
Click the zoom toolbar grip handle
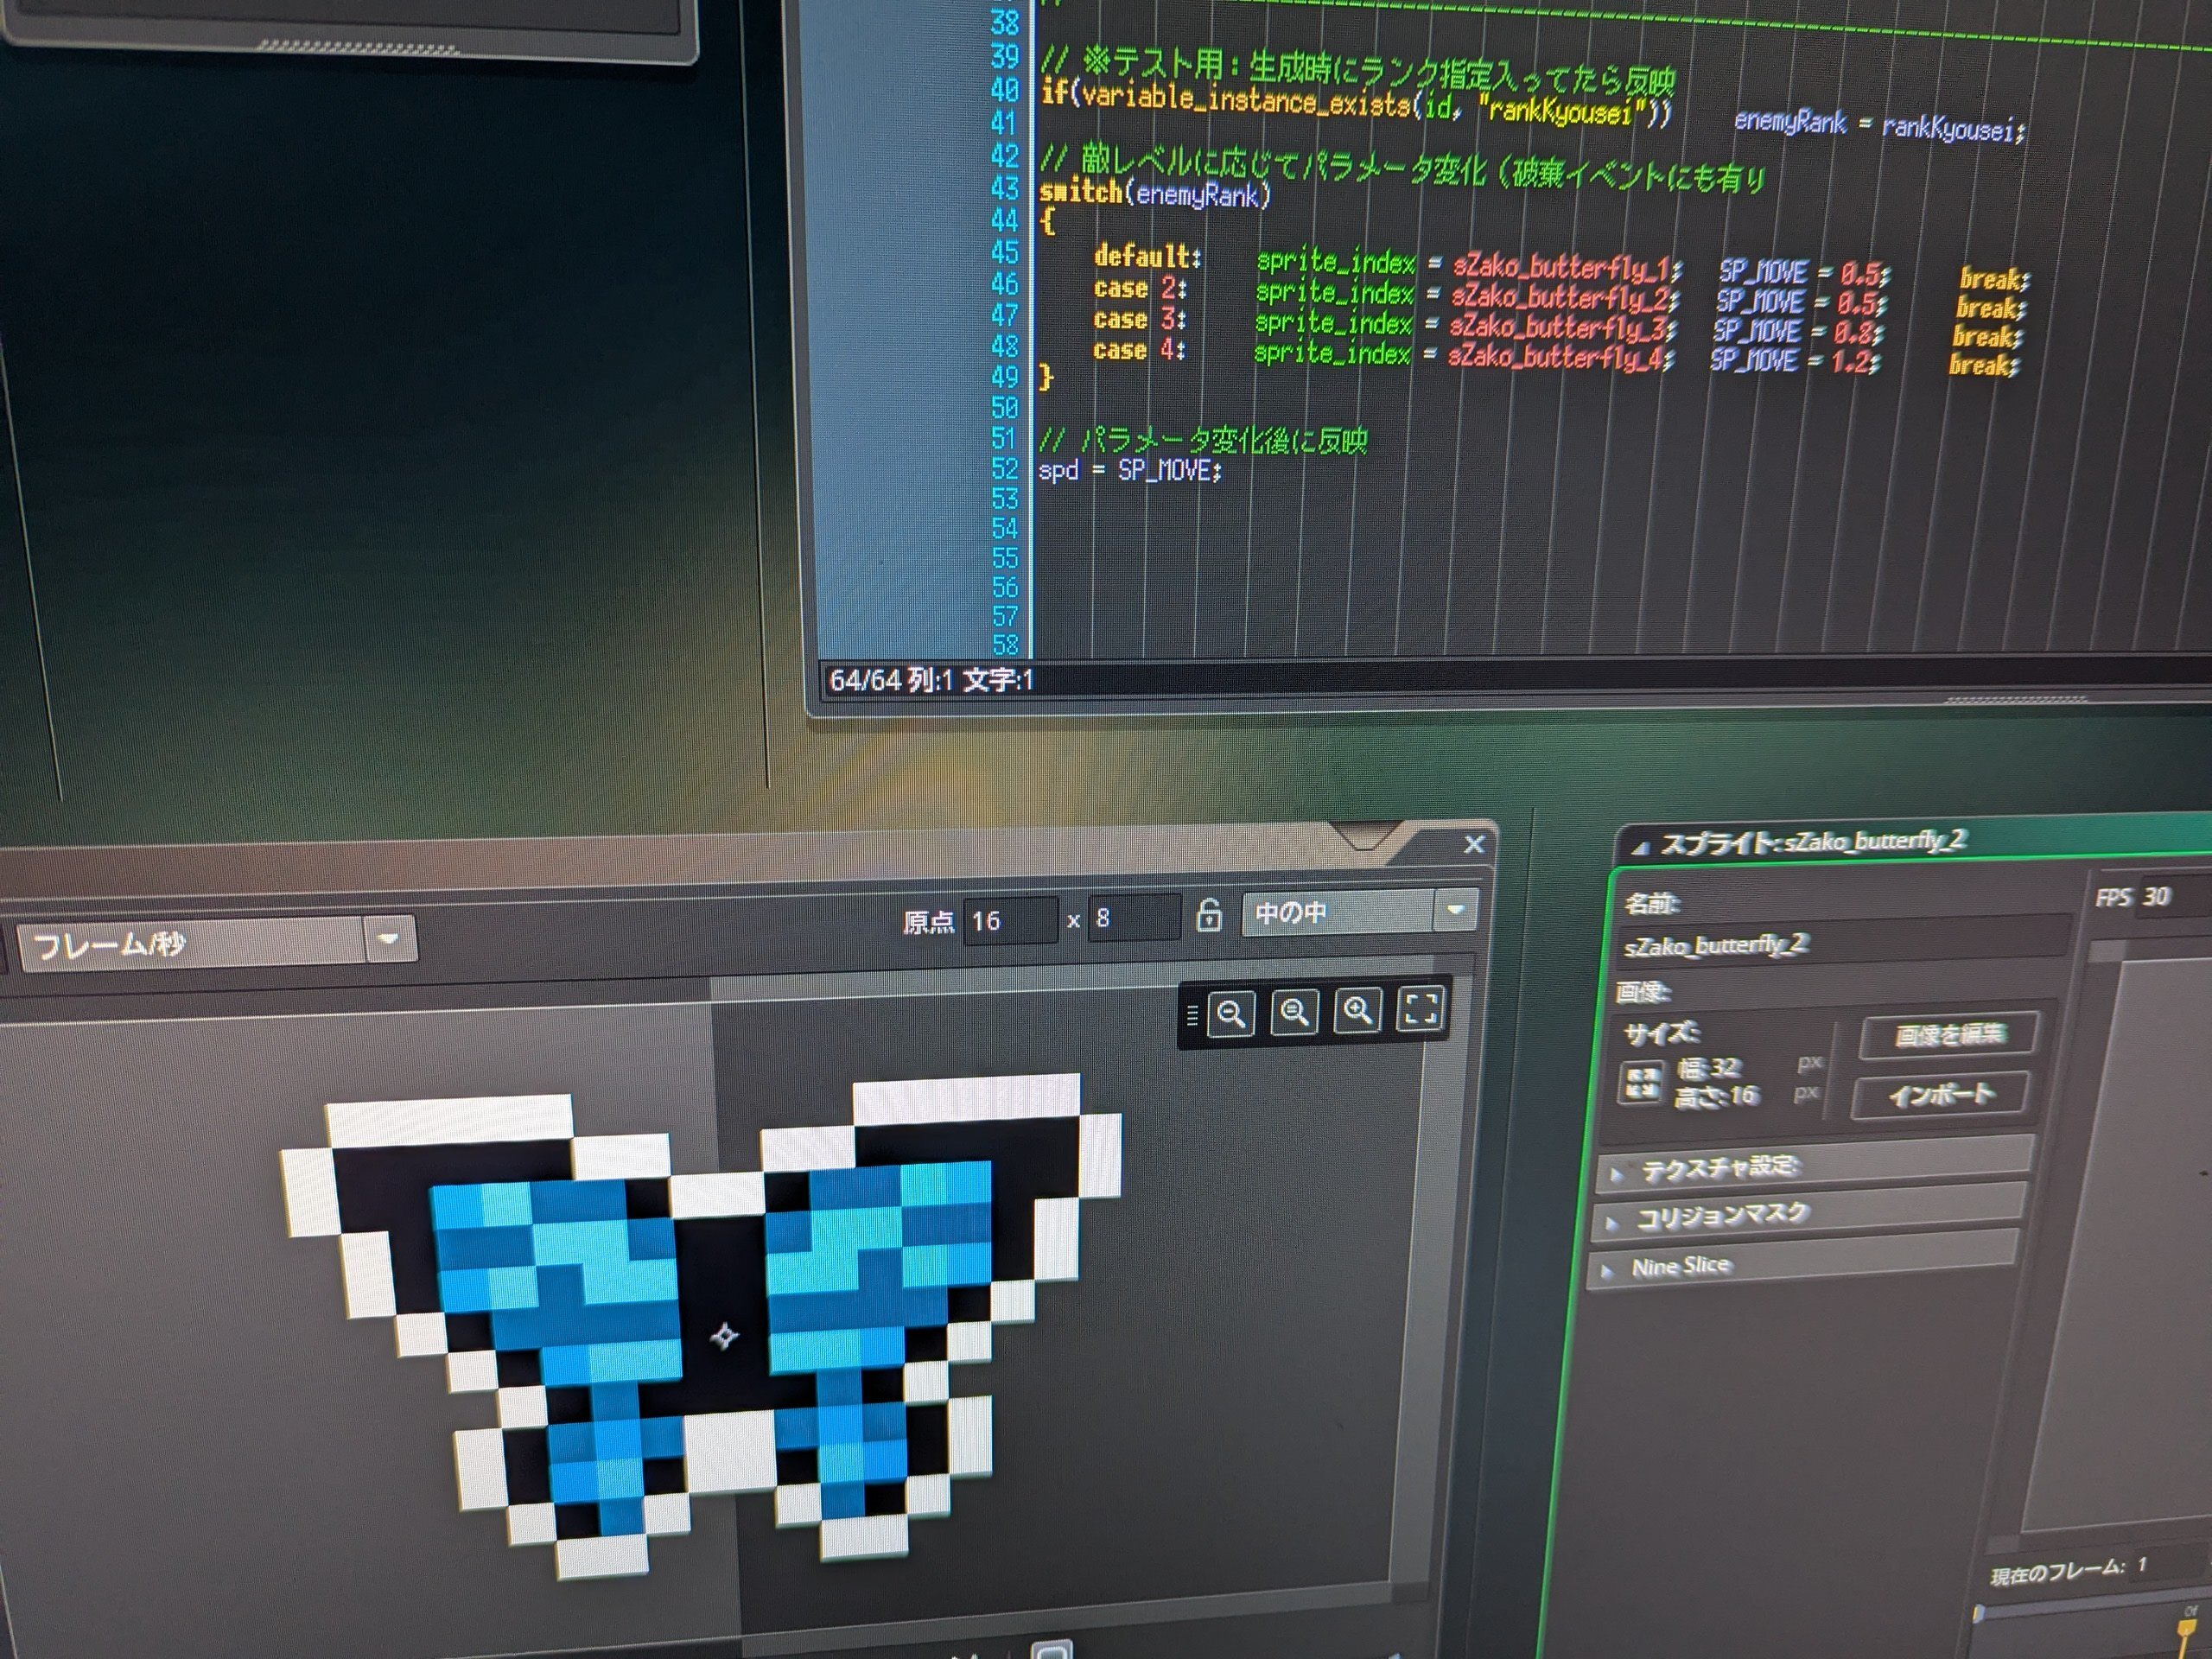coord(1191,1017)
